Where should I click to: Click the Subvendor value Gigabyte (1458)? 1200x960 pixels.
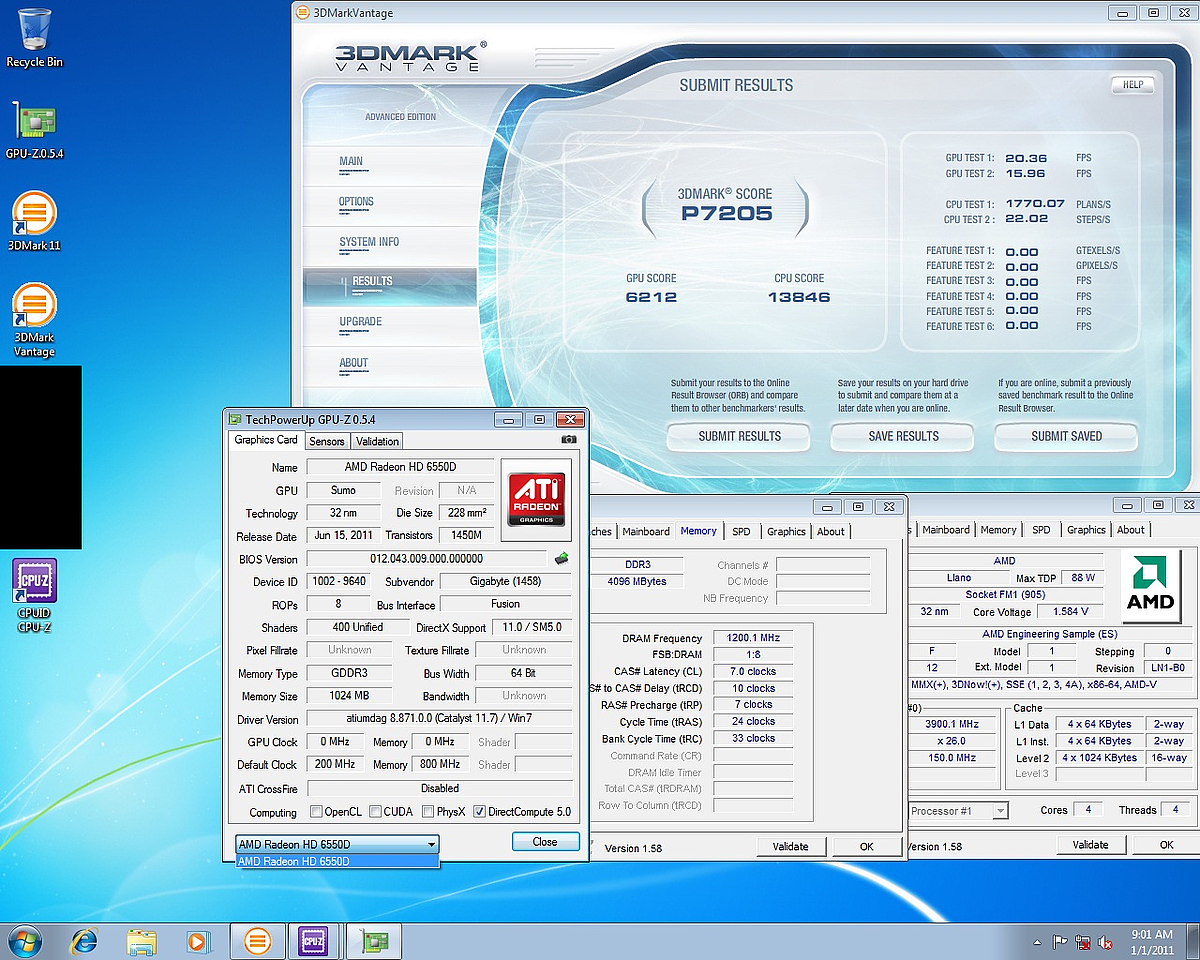[505, 581]
